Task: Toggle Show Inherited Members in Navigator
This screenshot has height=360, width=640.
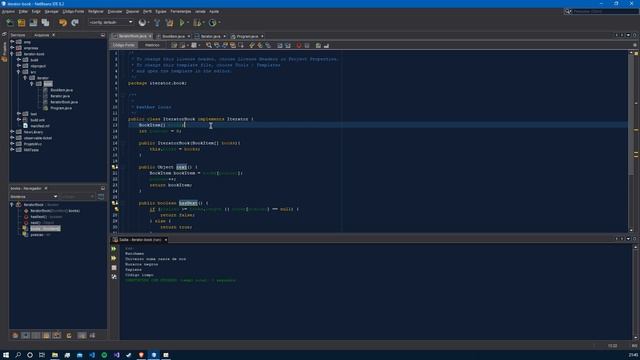Action: [x=15, y=335]
